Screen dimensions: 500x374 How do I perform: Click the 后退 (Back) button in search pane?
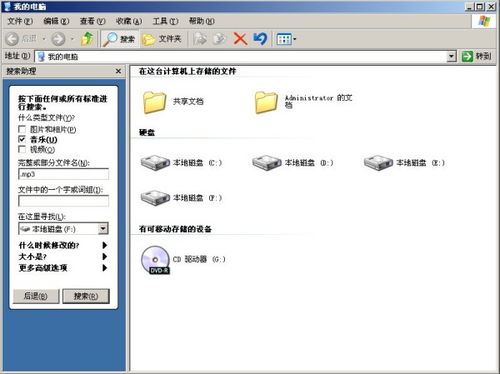click(36, 296)
